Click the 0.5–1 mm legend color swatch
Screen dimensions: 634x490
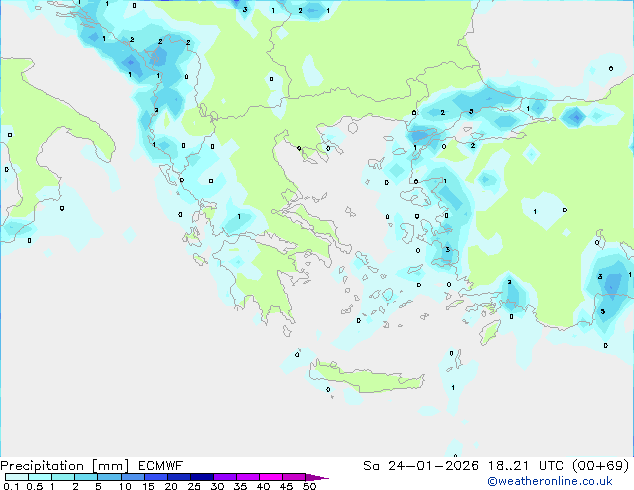pyautogui.click(x=40, y=477)
